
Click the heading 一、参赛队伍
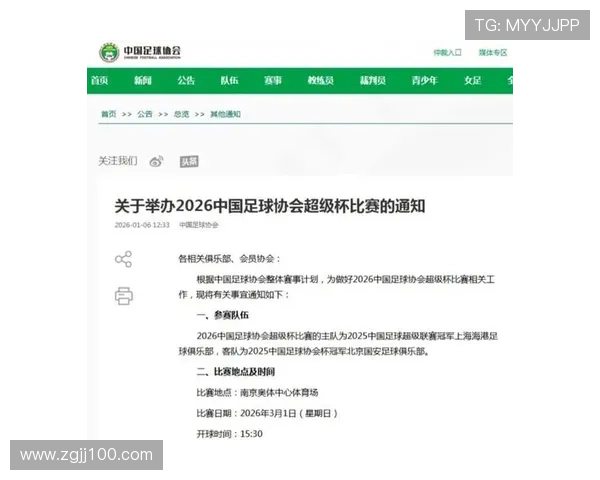click(x=222, y=315)
